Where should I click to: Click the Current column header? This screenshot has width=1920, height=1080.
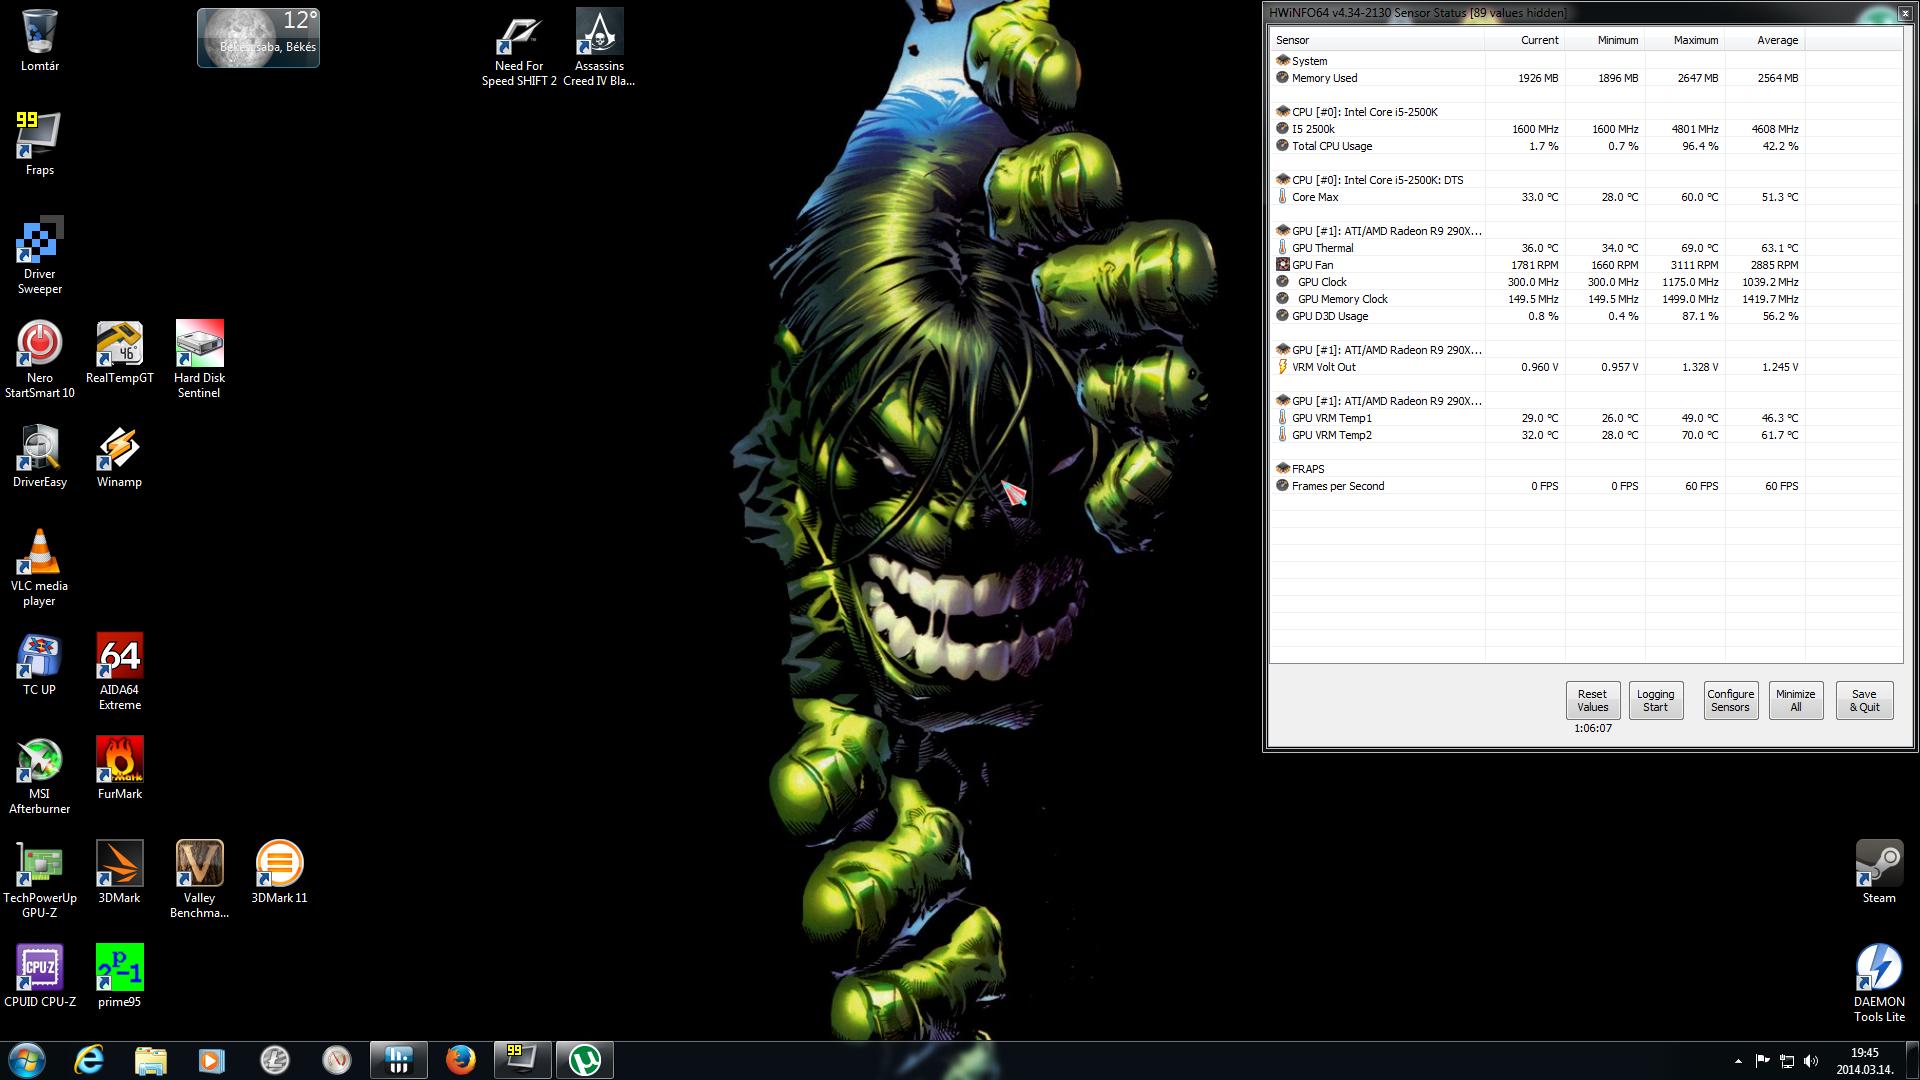click(1525, 40)
